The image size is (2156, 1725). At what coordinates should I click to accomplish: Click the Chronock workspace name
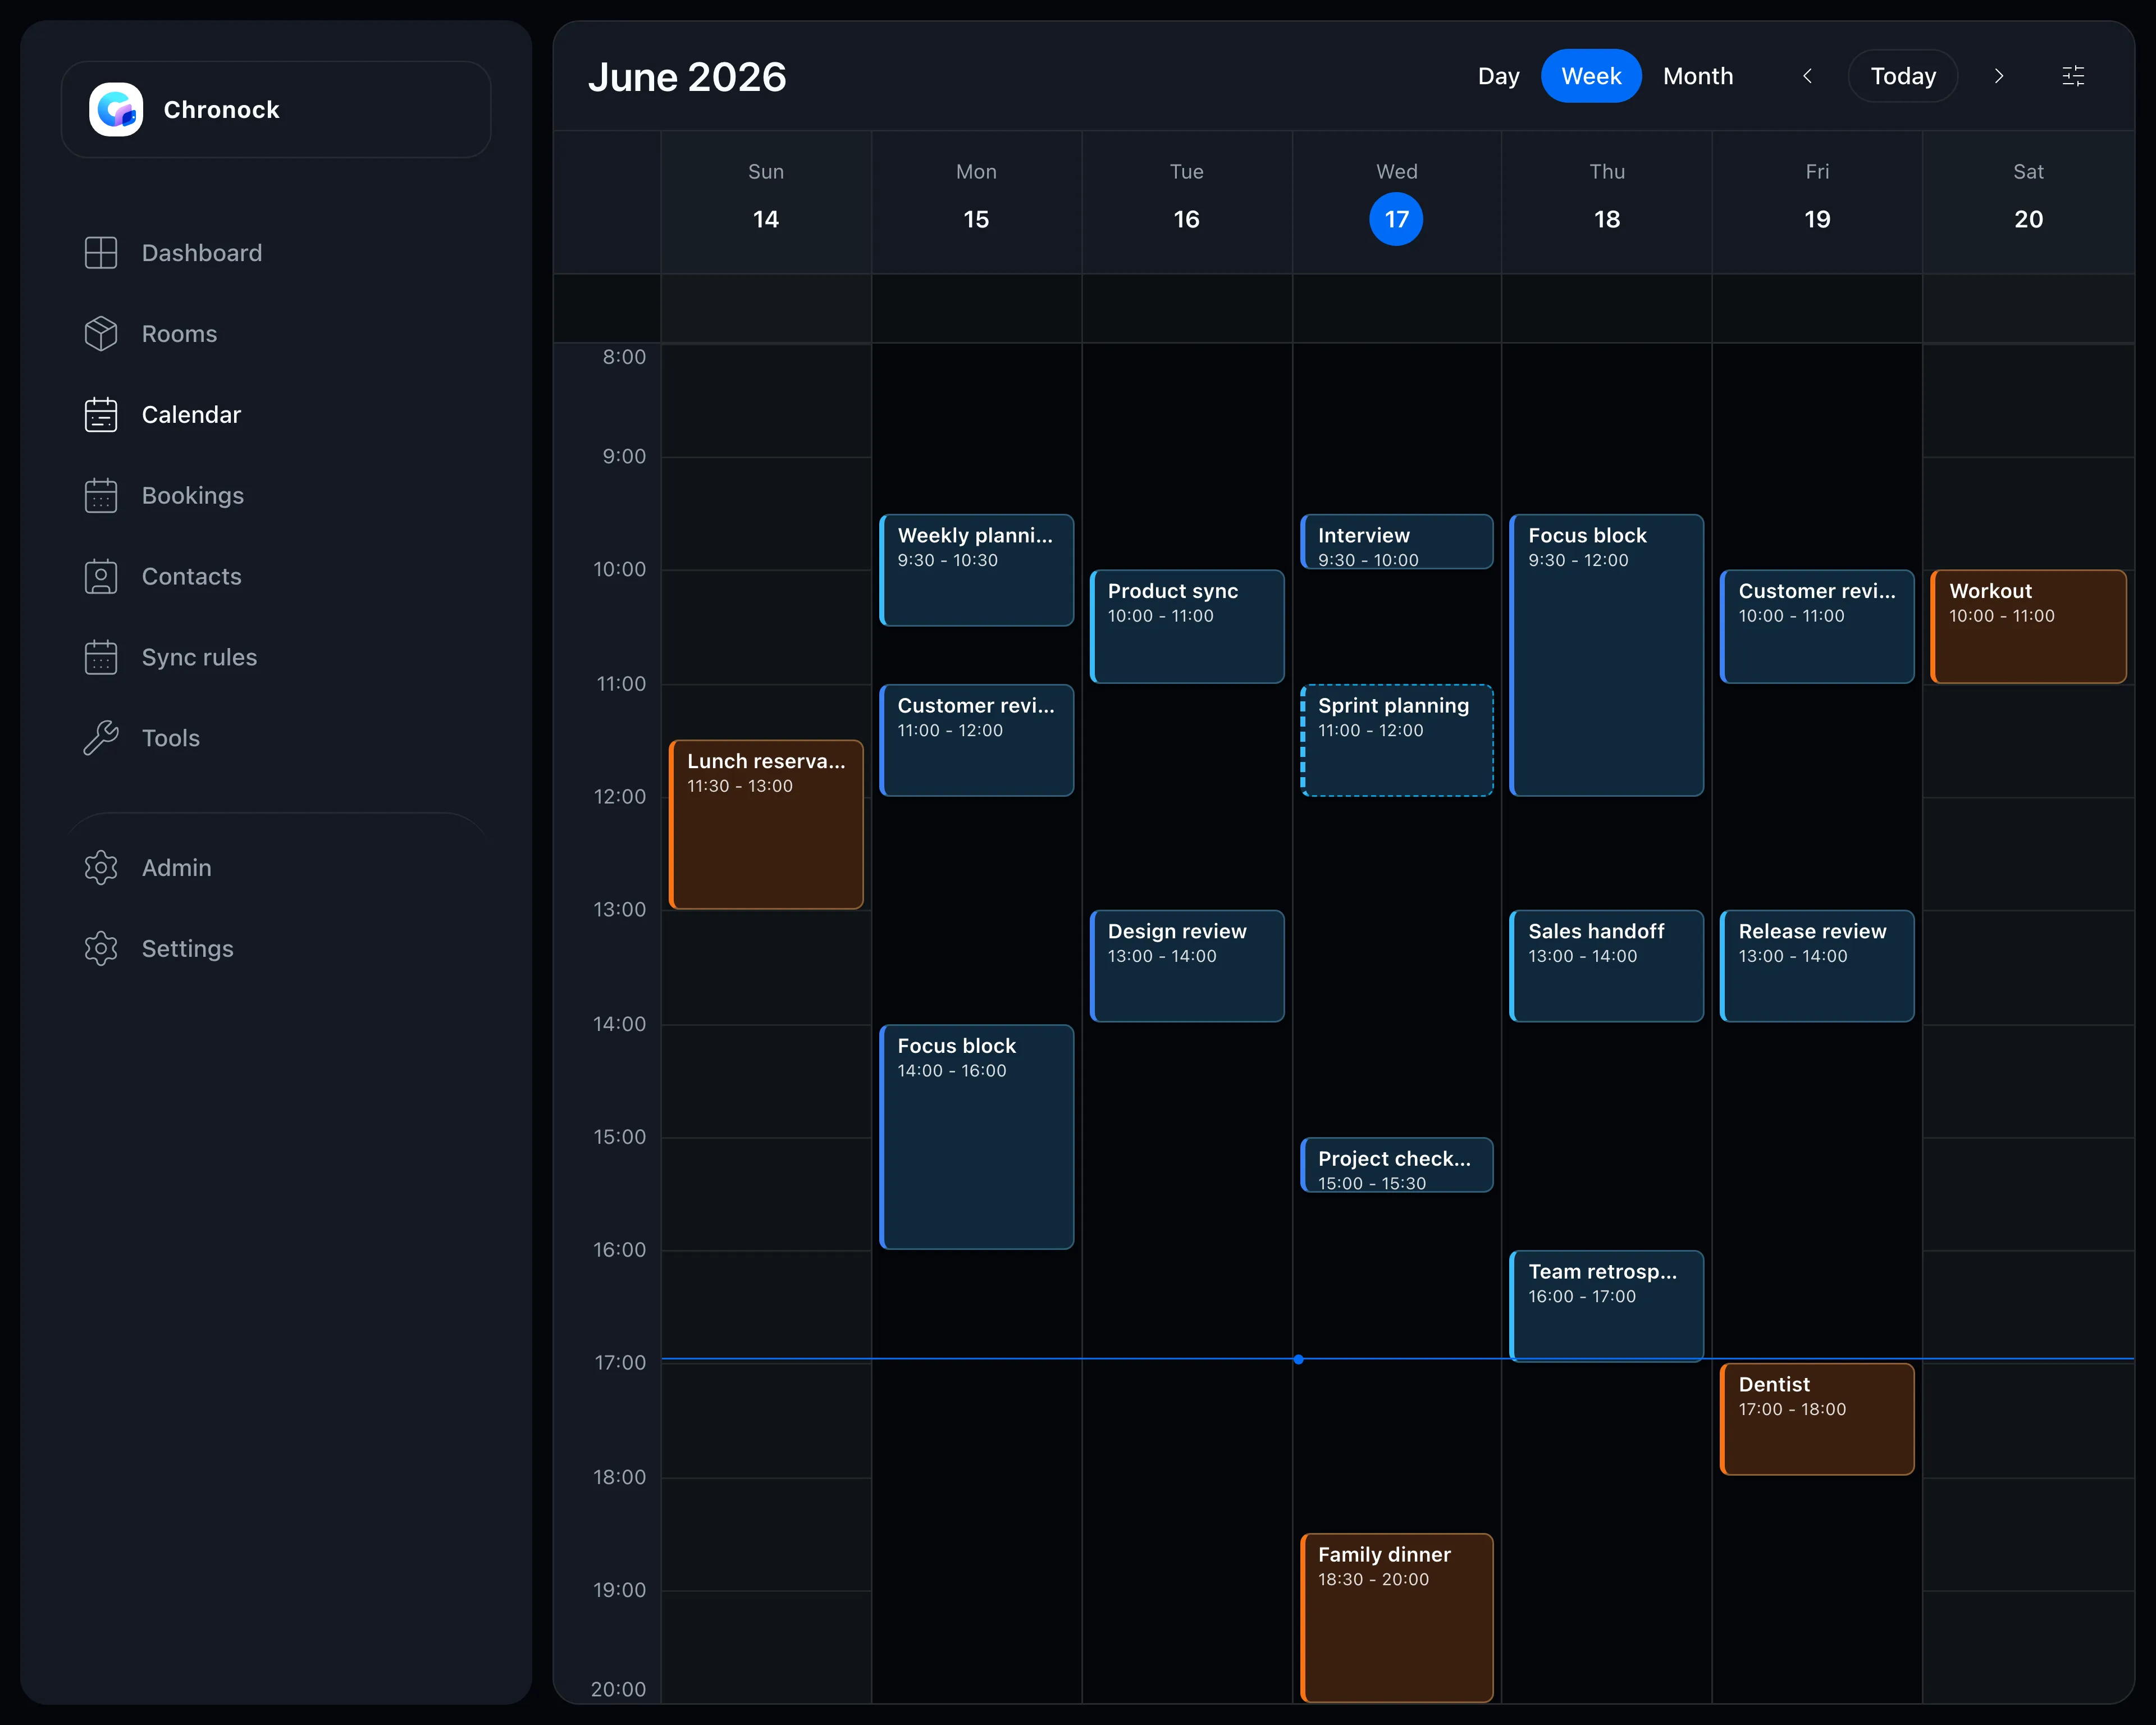pos(221,109)
